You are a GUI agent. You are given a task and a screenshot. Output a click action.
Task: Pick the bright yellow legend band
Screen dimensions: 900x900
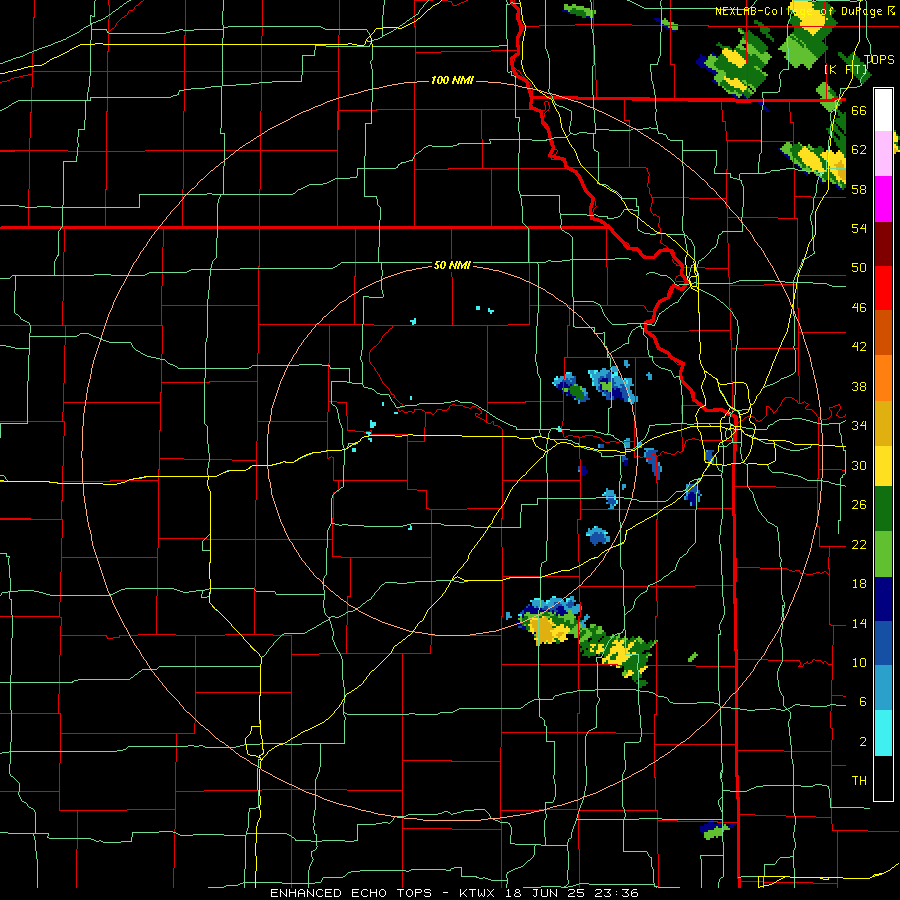(x=883, y=466)
